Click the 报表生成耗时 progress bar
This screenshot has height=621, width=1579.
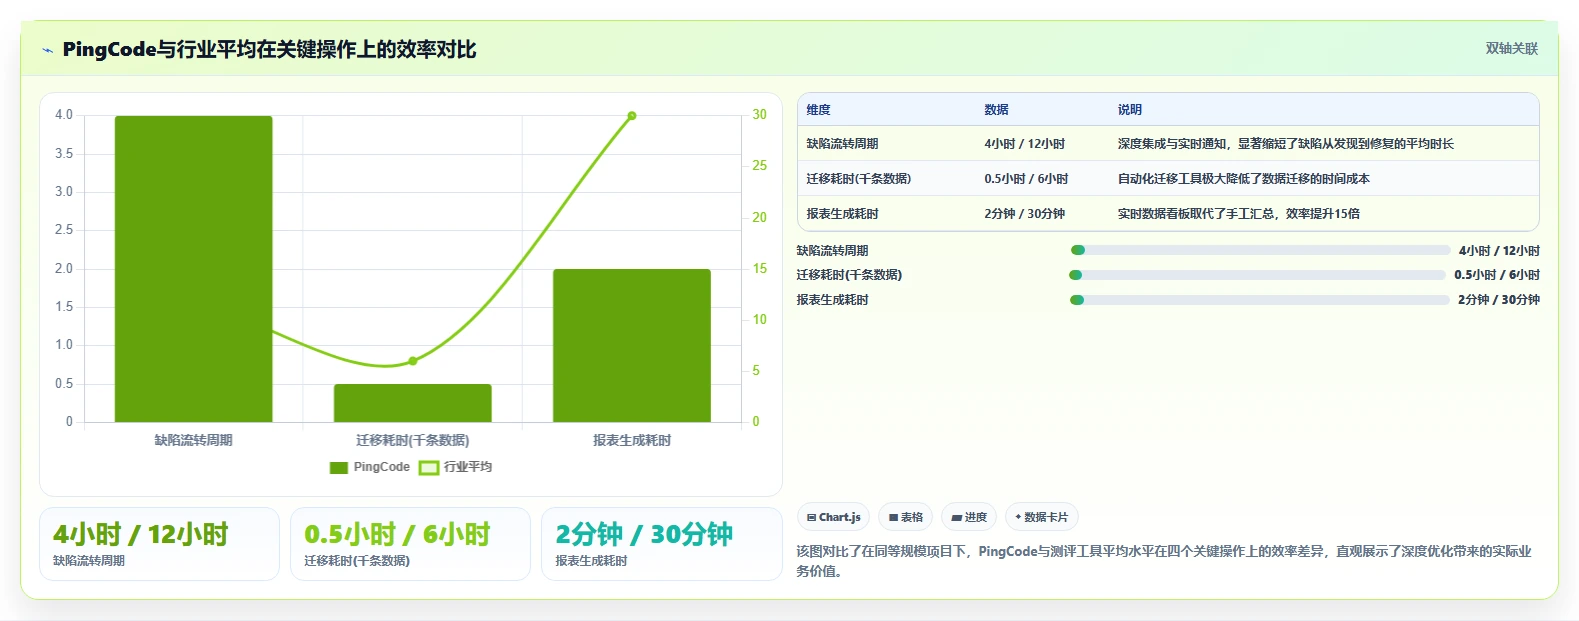(x=1260, y=300)
